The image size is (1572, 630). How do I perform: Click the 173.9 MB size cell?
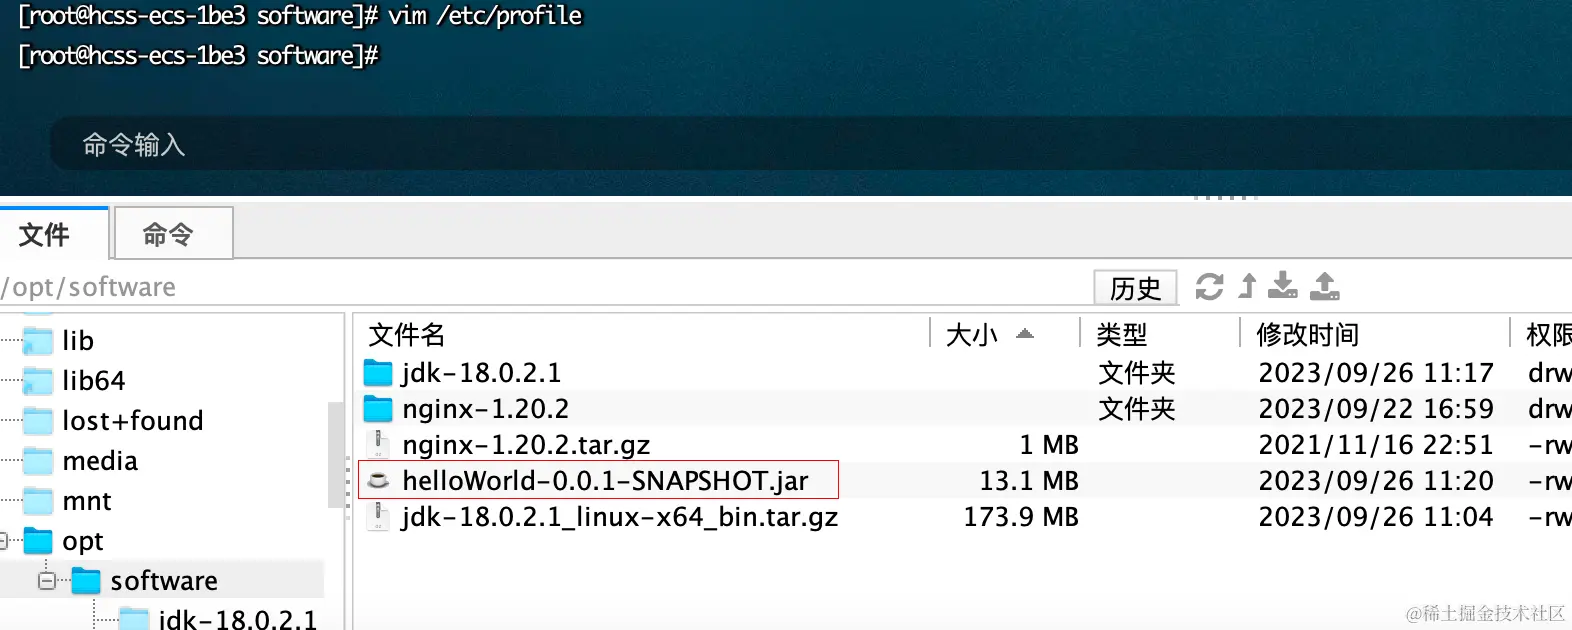click(x=1021, y=517)
